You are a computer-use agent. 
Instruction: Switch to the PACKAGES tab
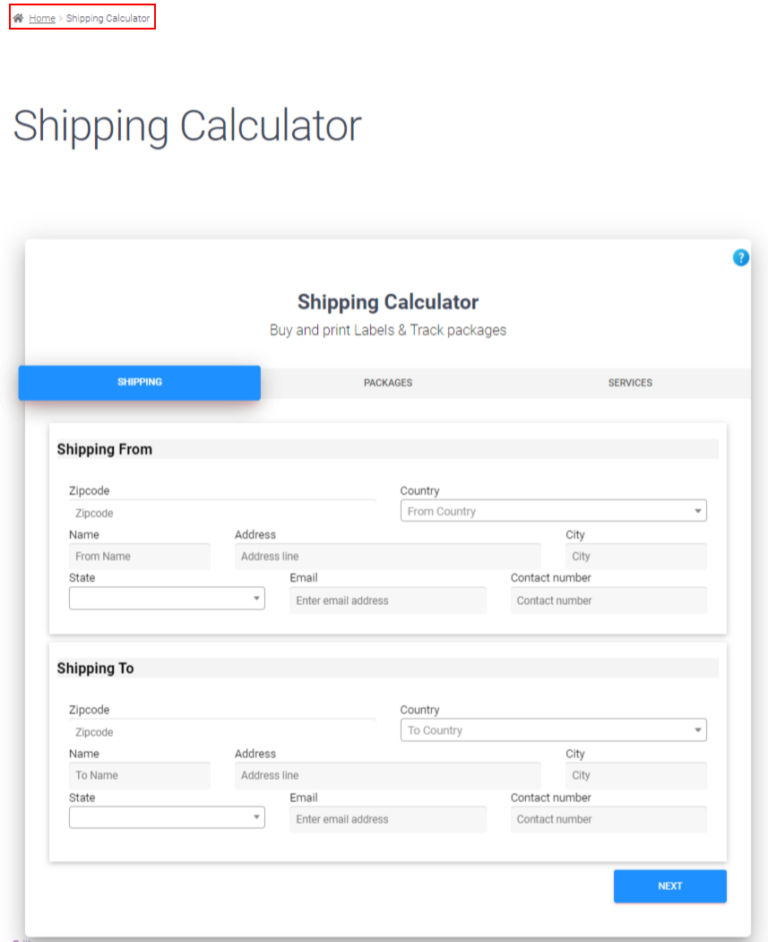point(388,382)
